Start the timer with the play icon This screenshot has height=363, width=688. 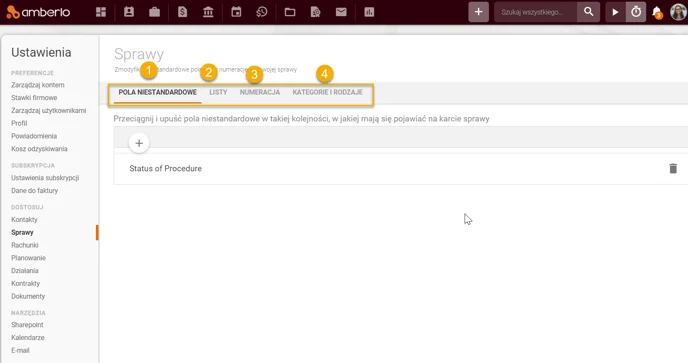(x=615, y=12)
